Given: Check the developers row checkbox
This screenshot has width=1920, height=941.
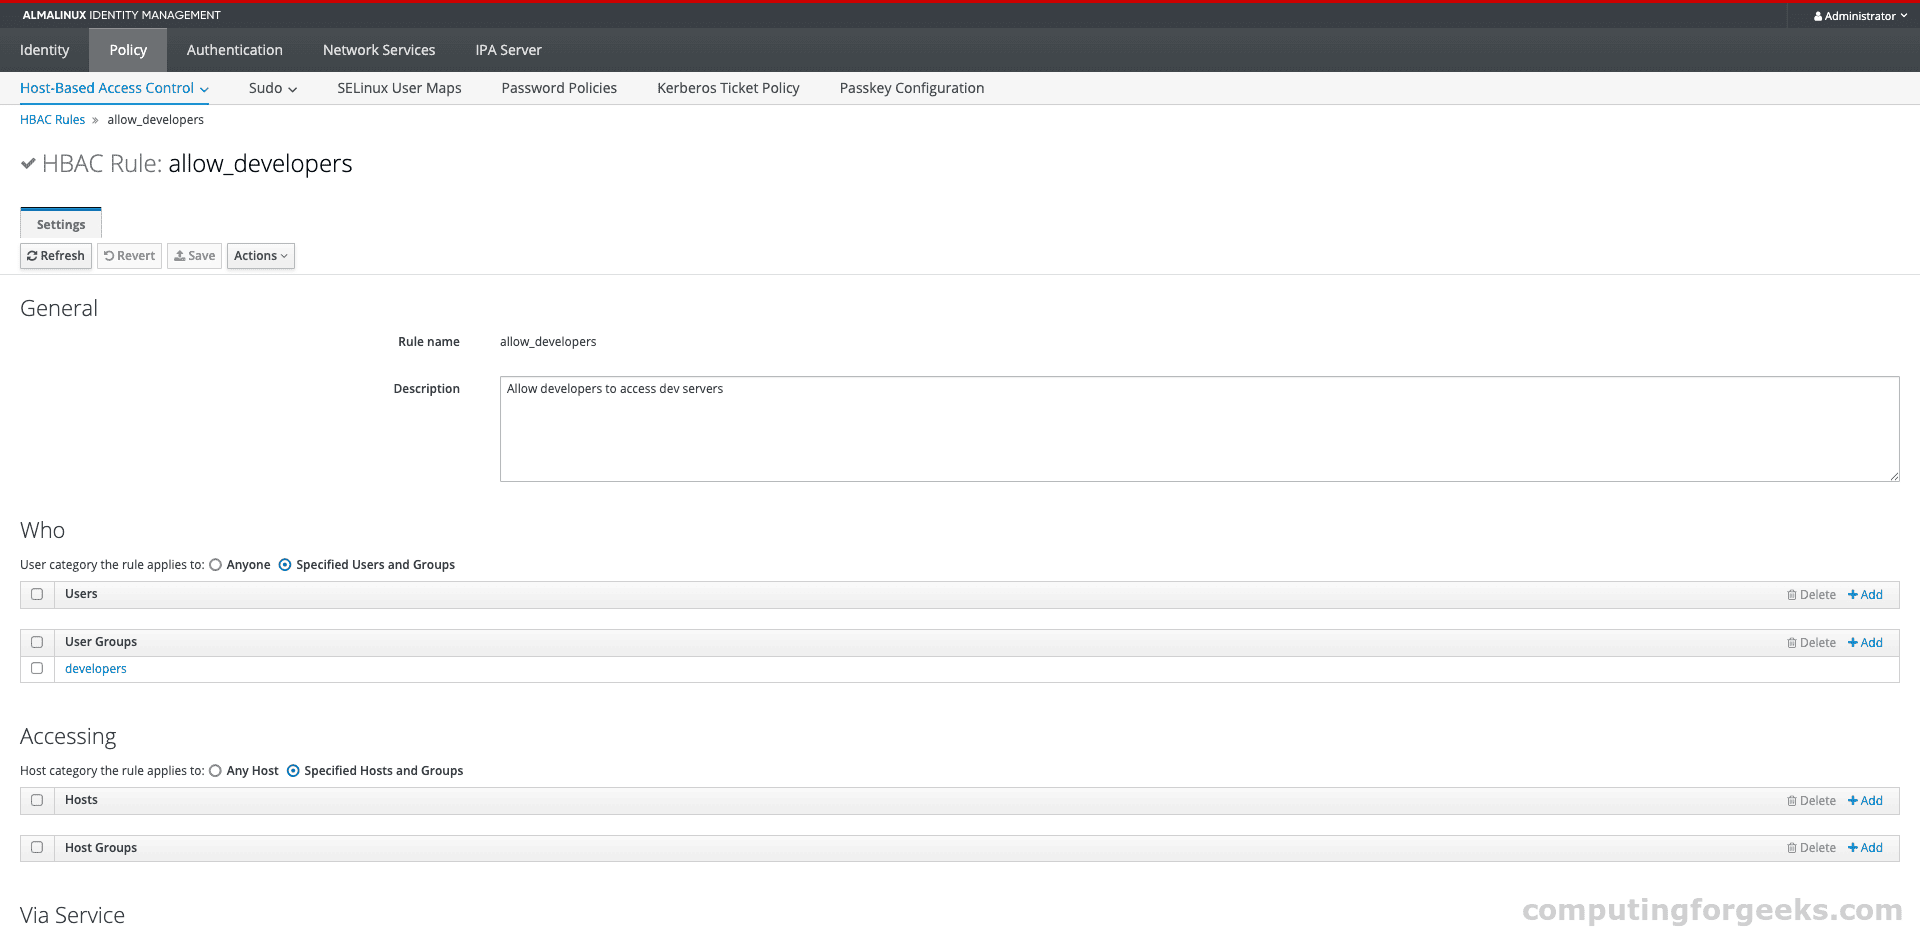Looking at the screenshot, I should point(36,668).
